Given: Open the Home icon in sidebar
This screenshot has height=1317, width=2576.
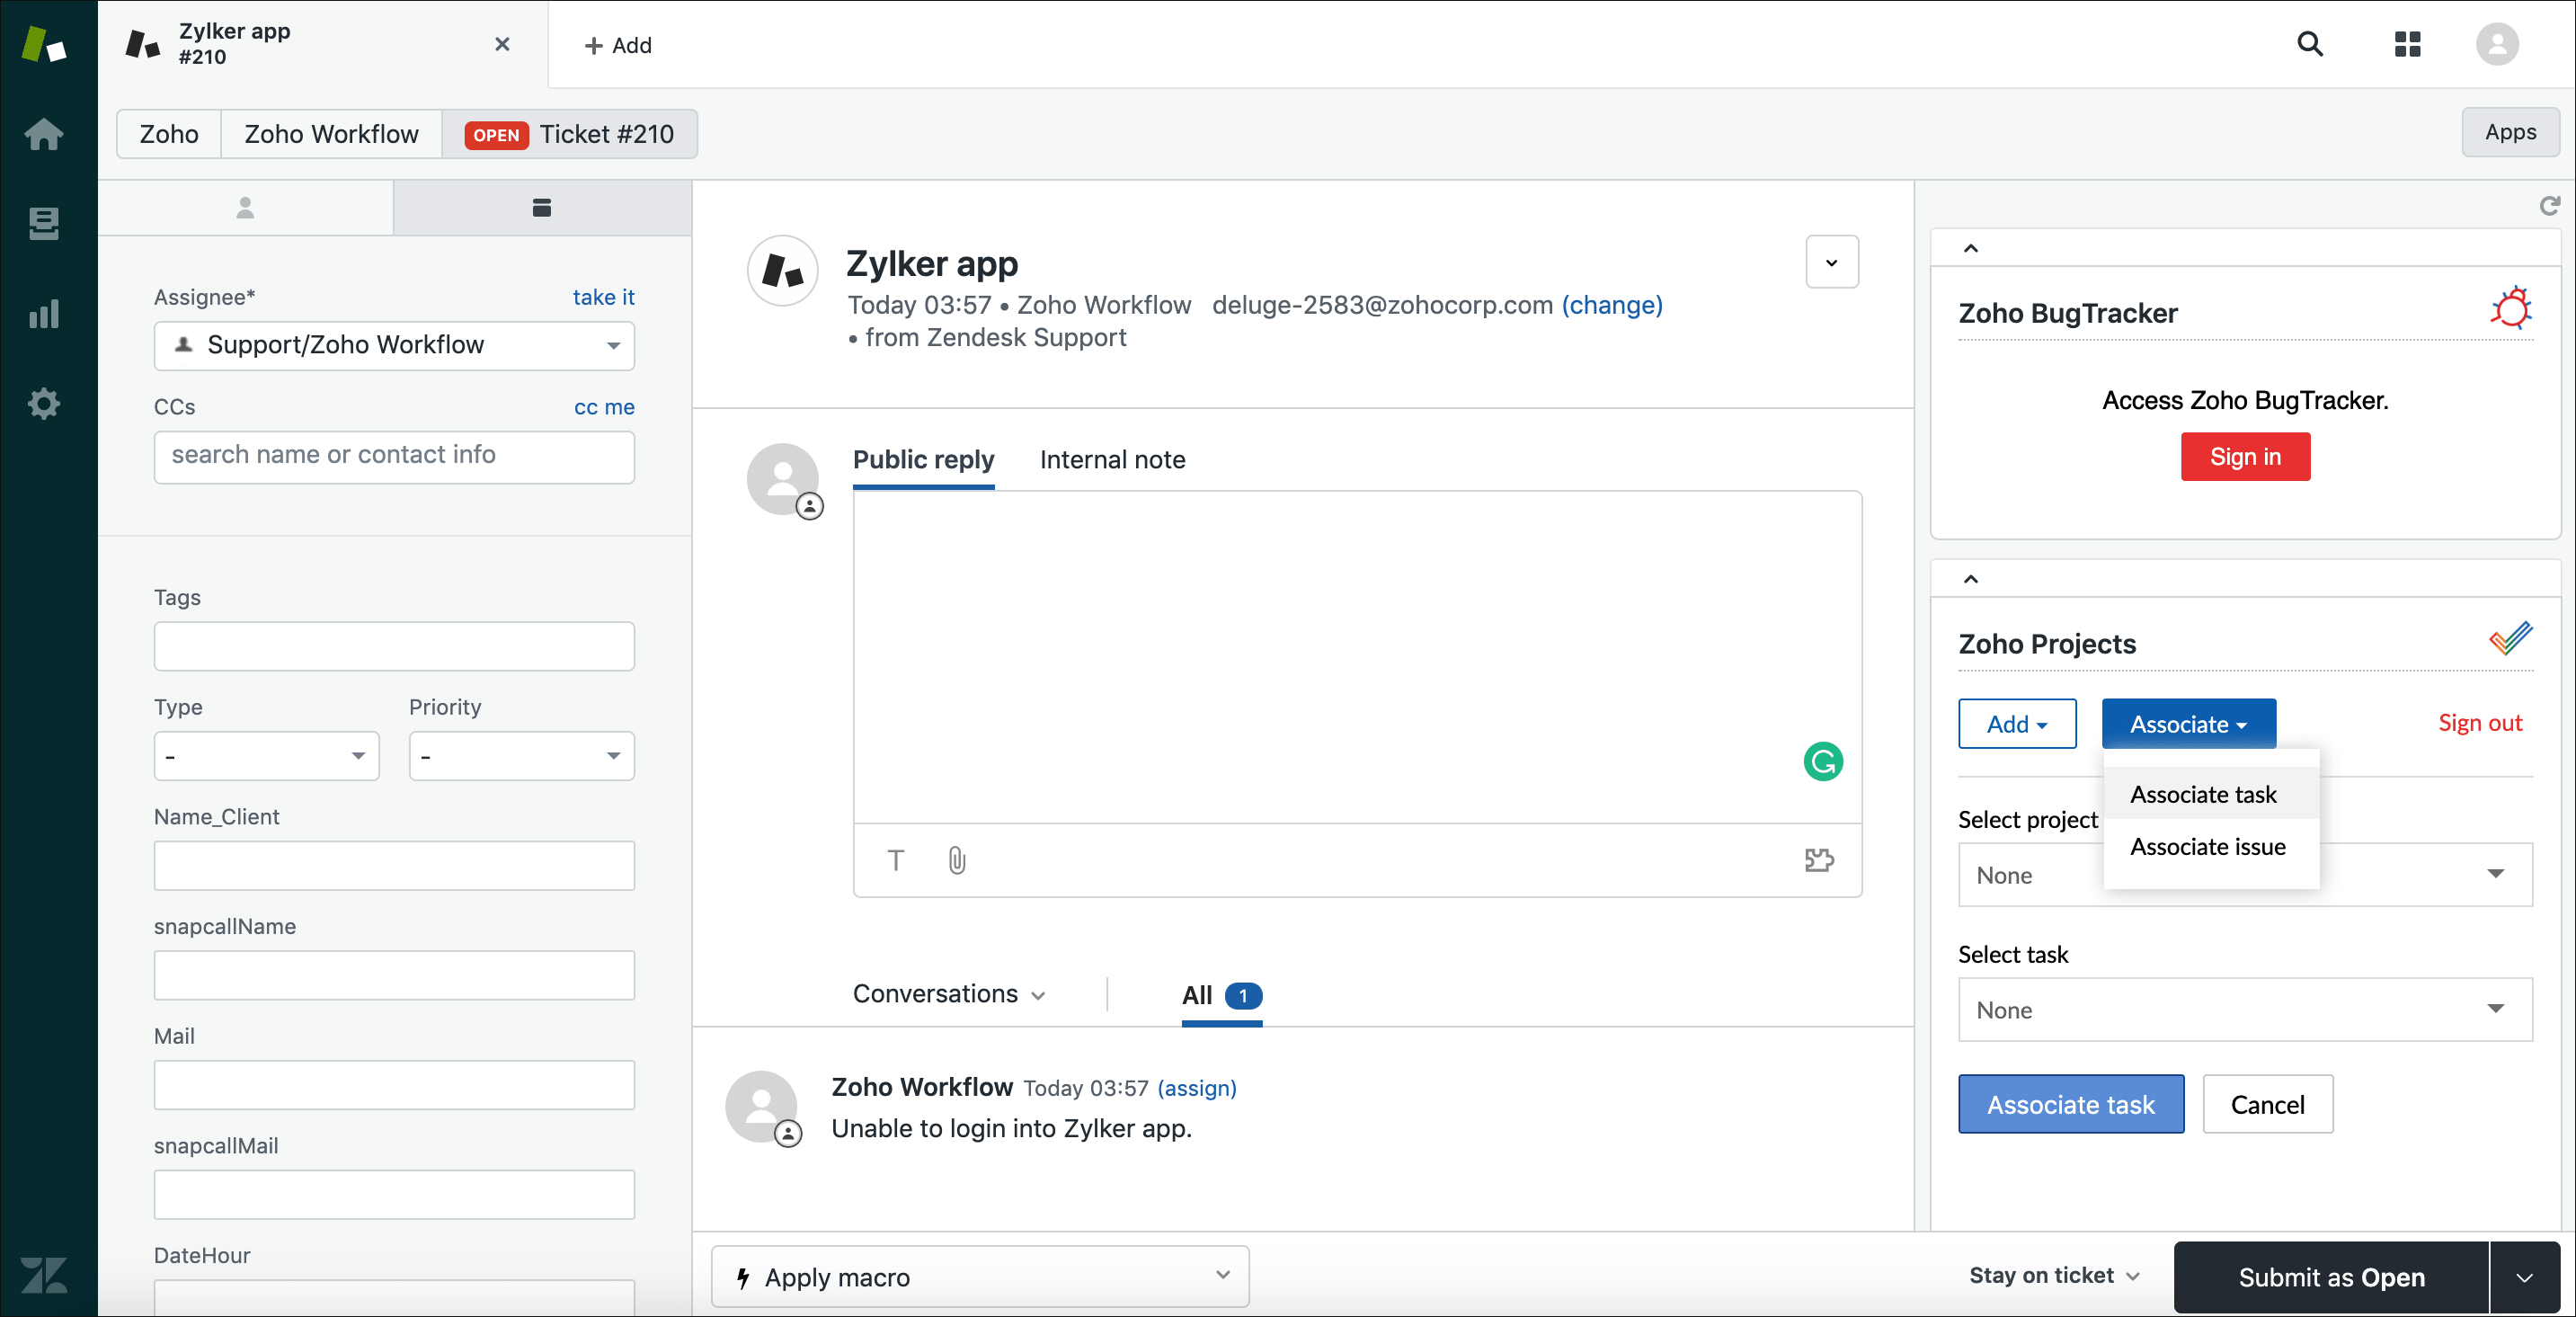Looking at the screenshot, I should [x=44, y=135].
